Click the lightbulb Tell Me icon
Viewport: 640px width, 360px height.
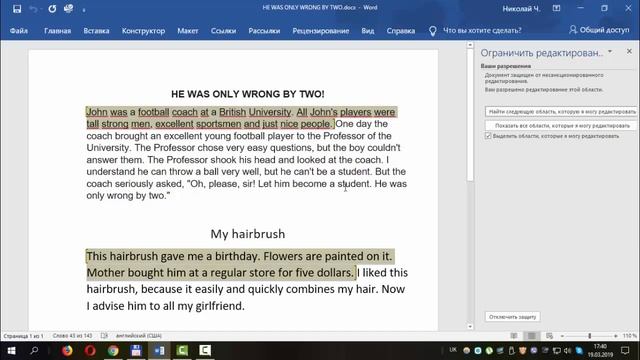pyautogui.click(x=433, y=31)
